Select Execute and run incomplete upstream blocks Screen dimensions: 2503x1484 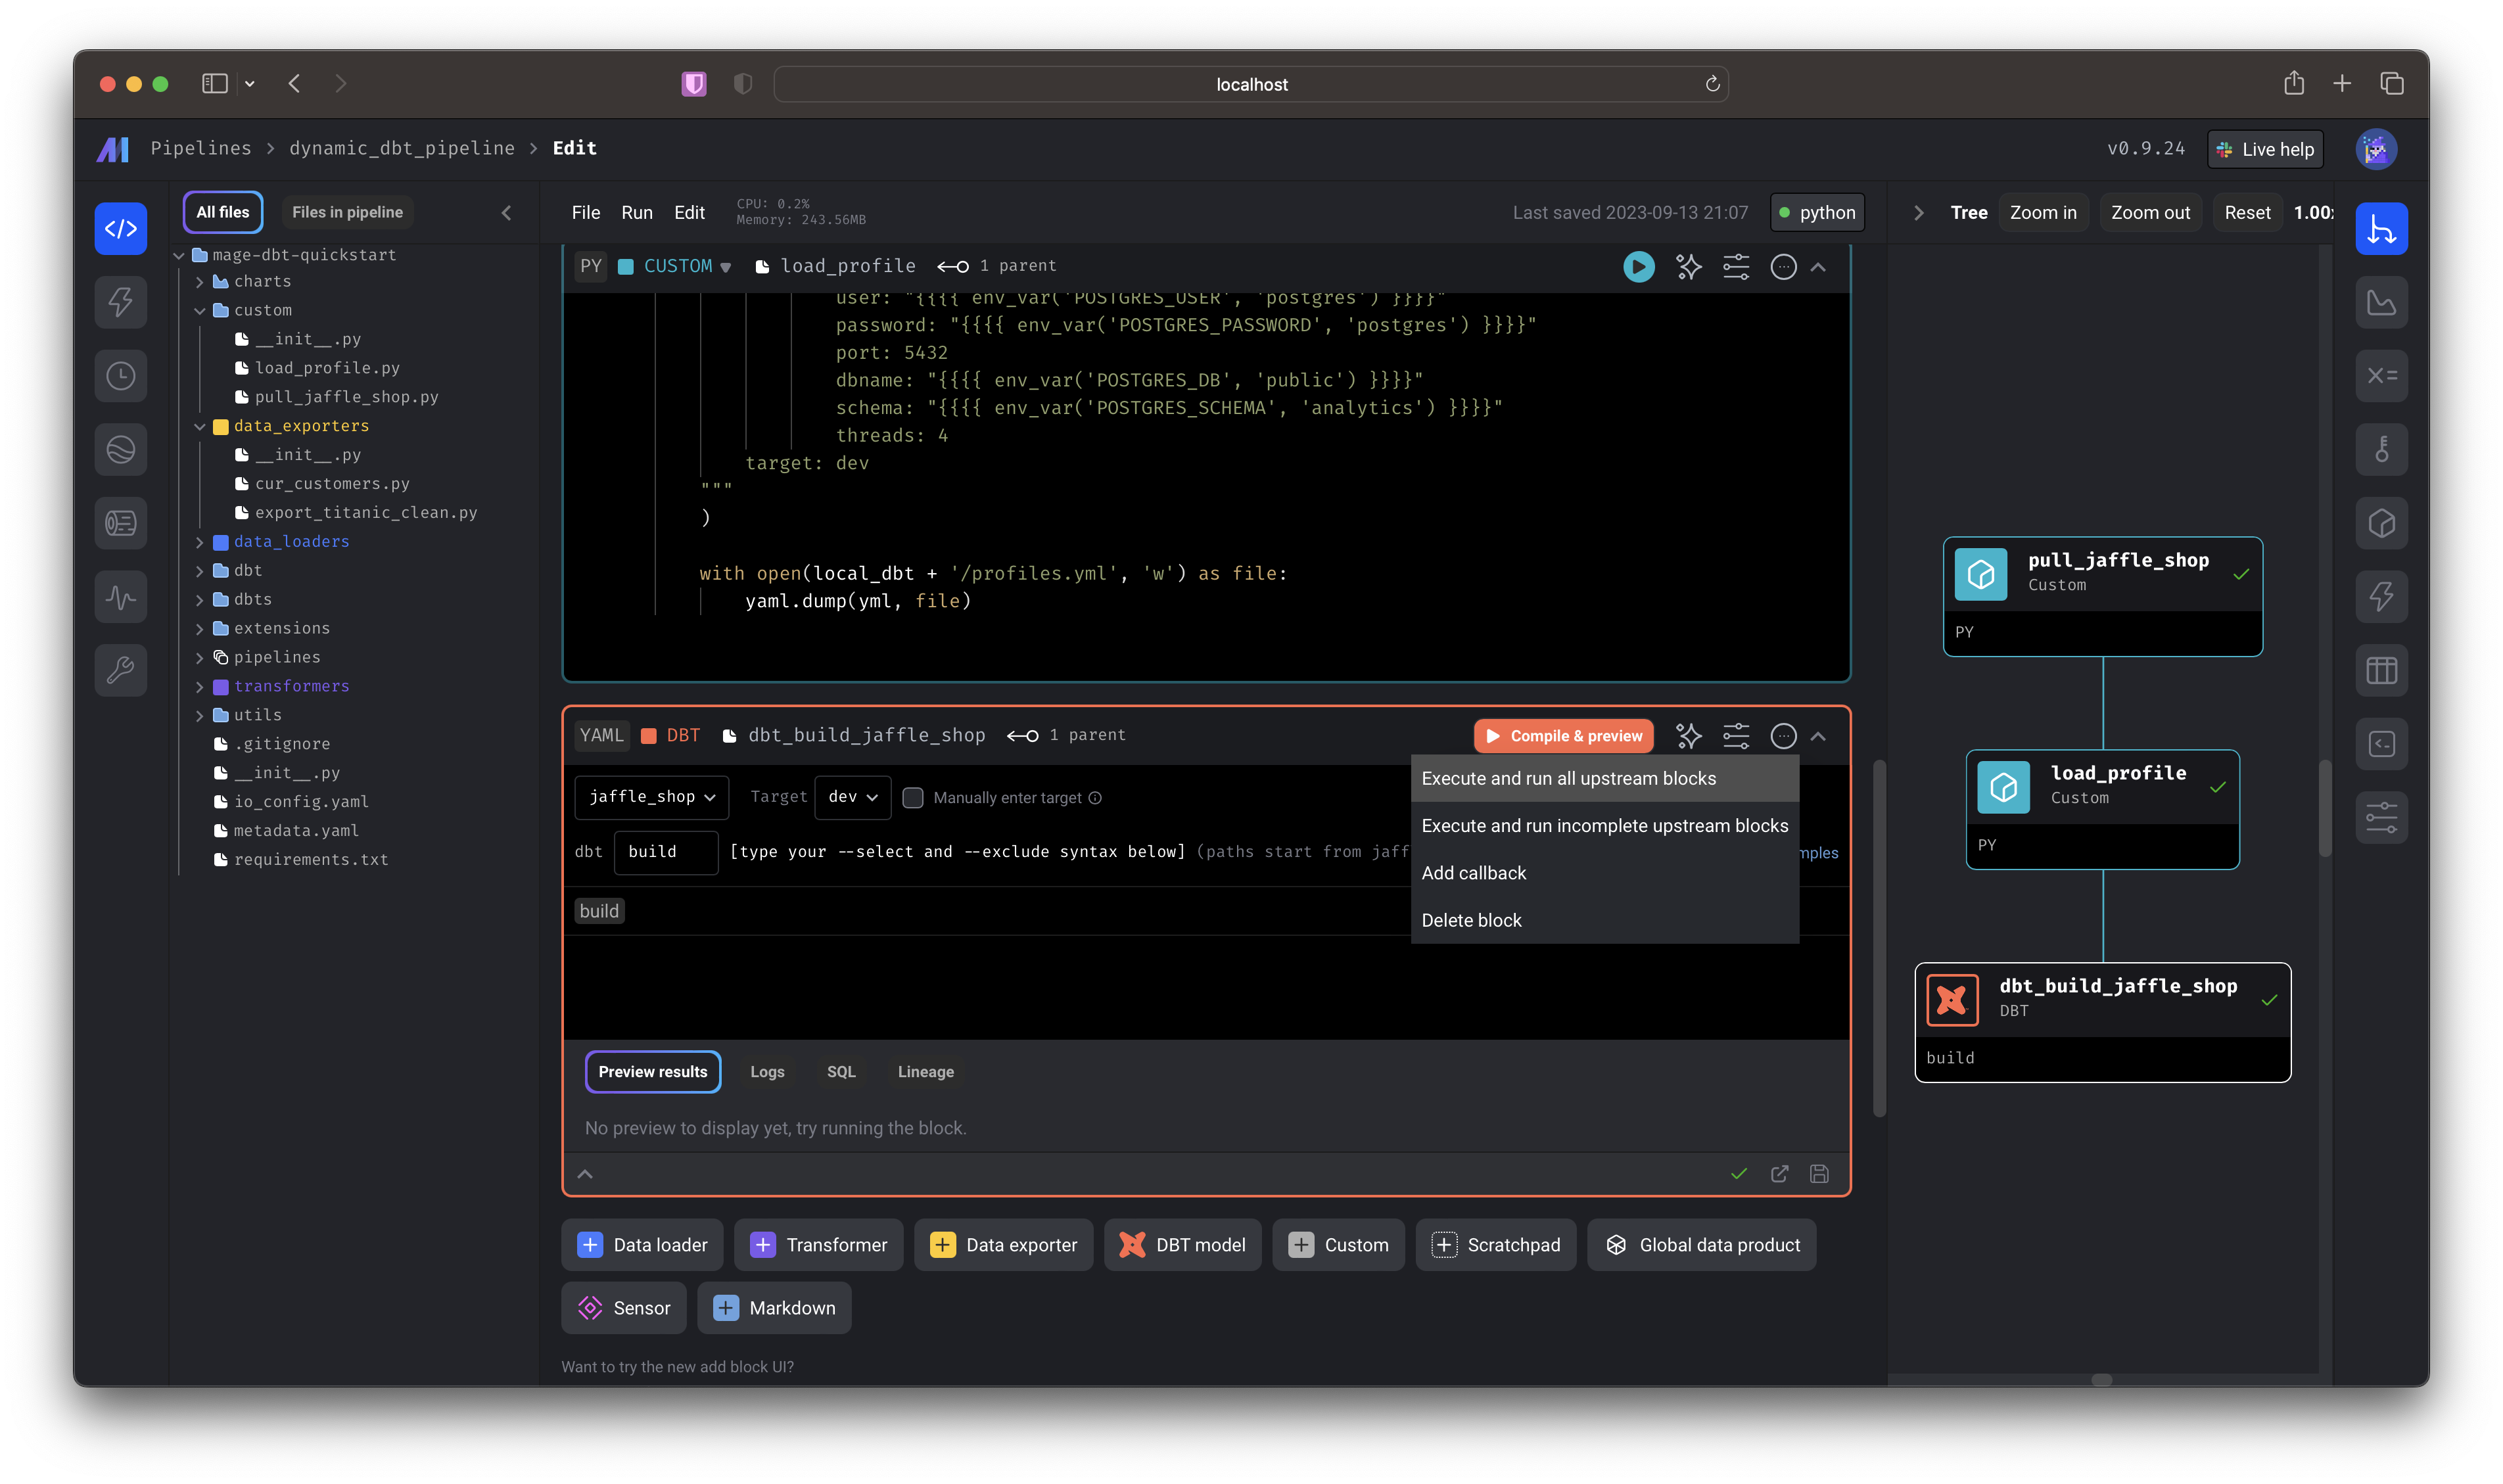click(x=1604, y=826)
